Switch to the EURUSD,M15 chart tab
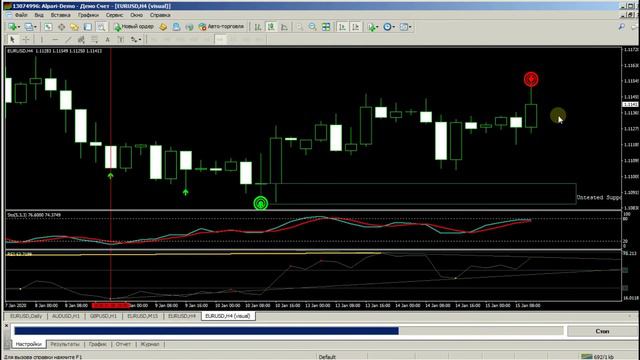 pyautogui.click(x=142, y=316)
